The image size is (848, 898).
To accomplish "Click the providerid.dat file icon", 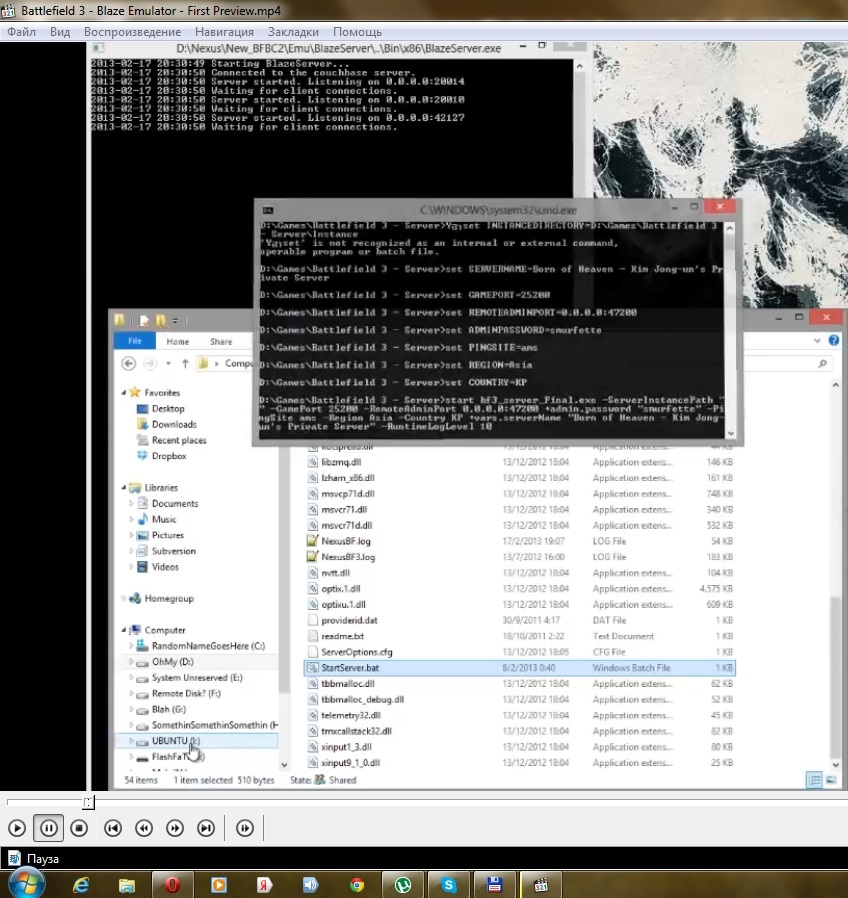I will tap(313, 620).
